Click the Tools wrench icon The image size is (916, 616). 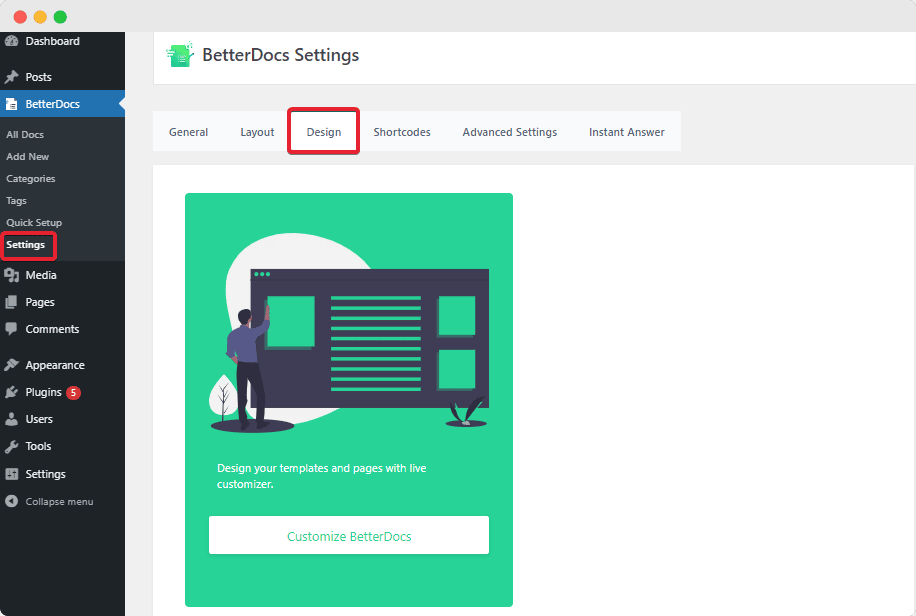11,446
